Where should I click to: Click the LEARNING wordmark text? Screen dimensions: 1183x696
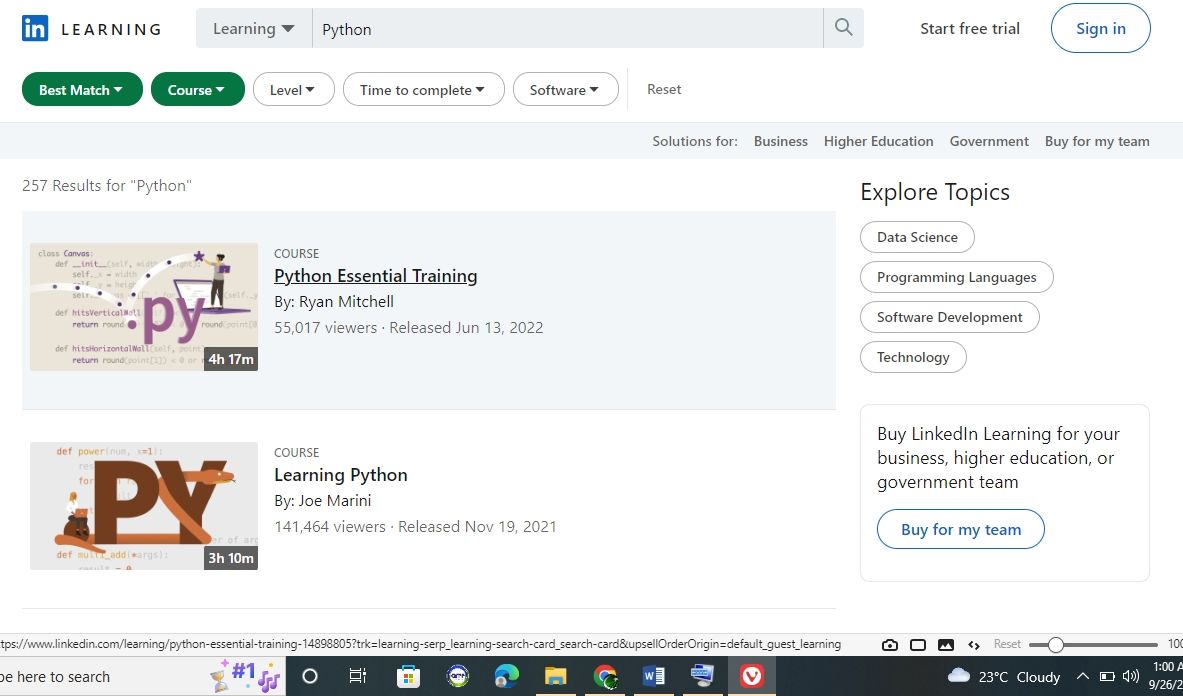tap(111, 29)
